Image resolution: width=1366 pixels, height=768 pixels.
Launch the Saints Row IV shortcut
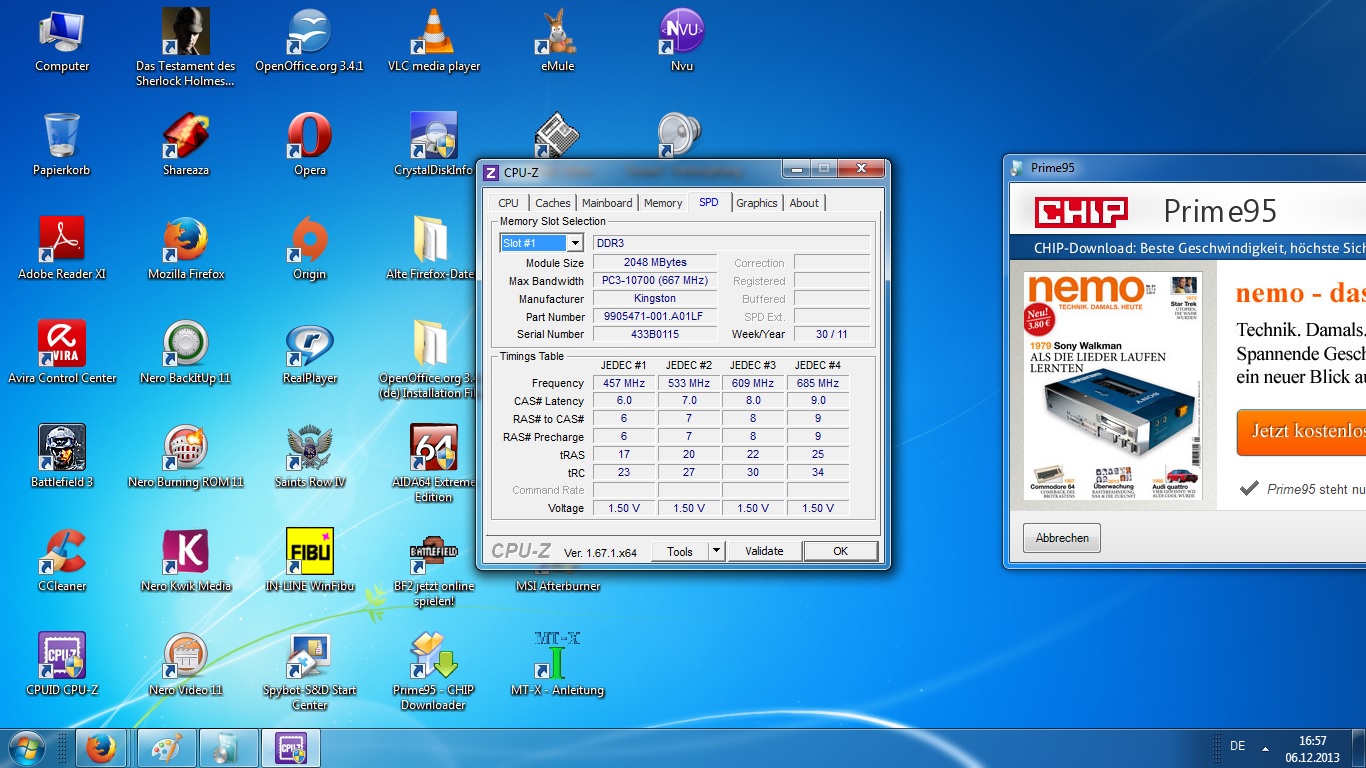pos(310,456)
